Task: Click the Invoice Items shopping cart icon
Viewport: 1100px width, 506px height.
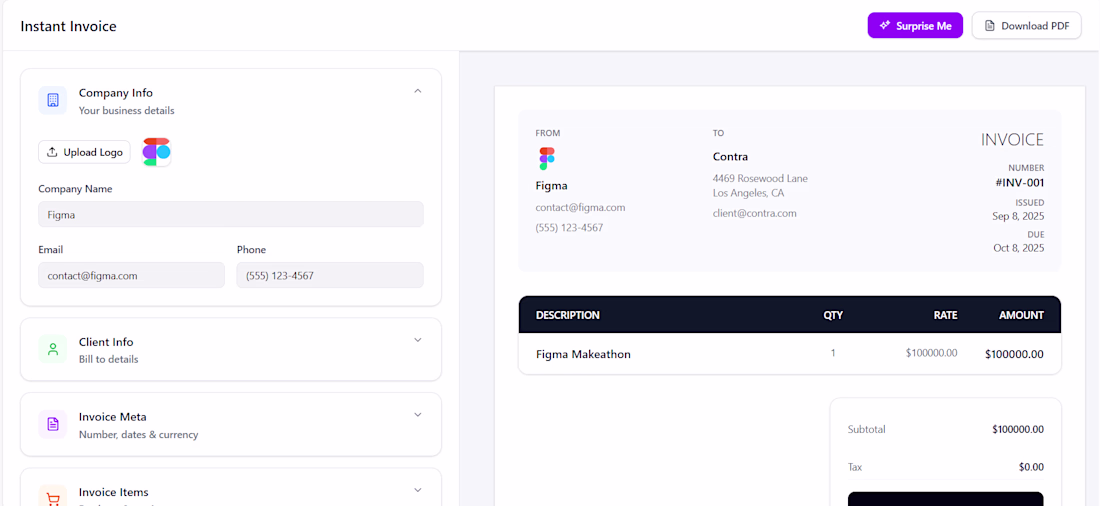Action: coord(53,497)
